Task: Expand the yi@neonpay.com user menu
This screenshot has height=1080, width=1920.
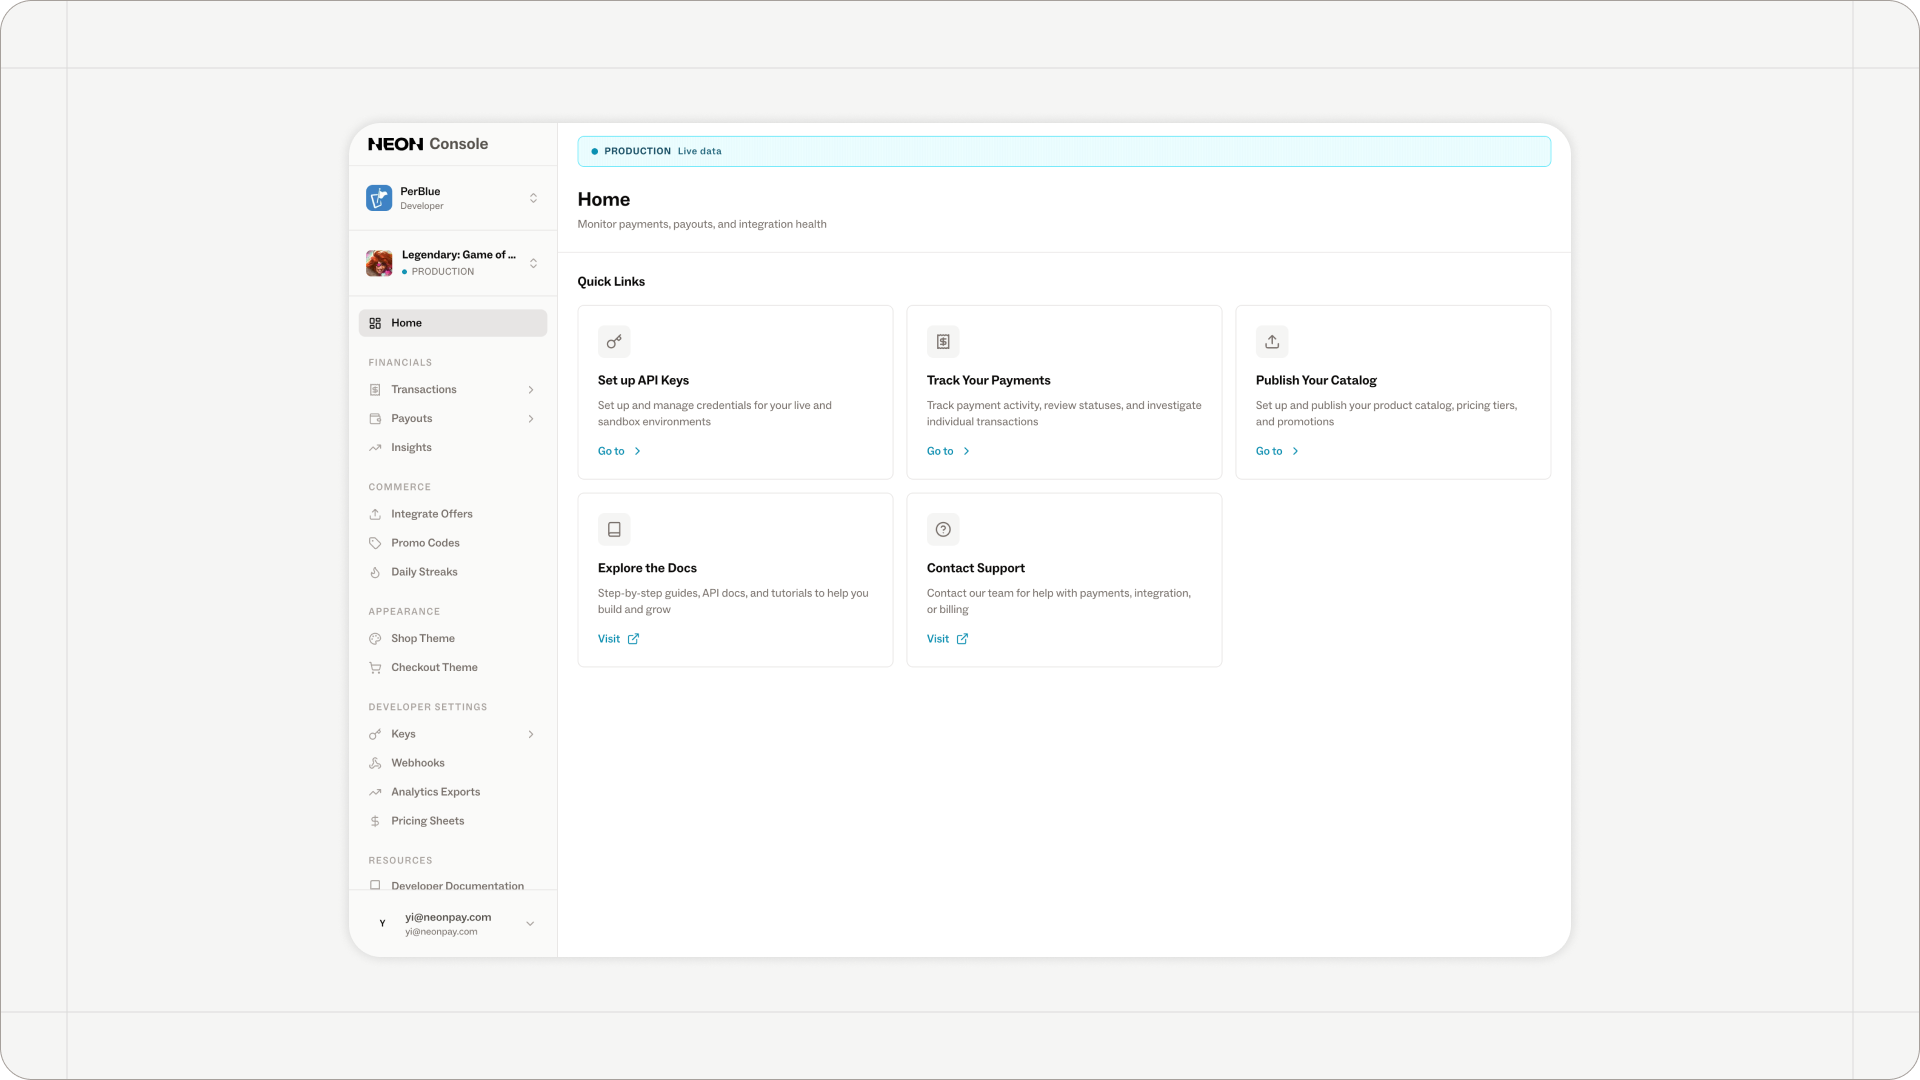Action: point(530,924)
